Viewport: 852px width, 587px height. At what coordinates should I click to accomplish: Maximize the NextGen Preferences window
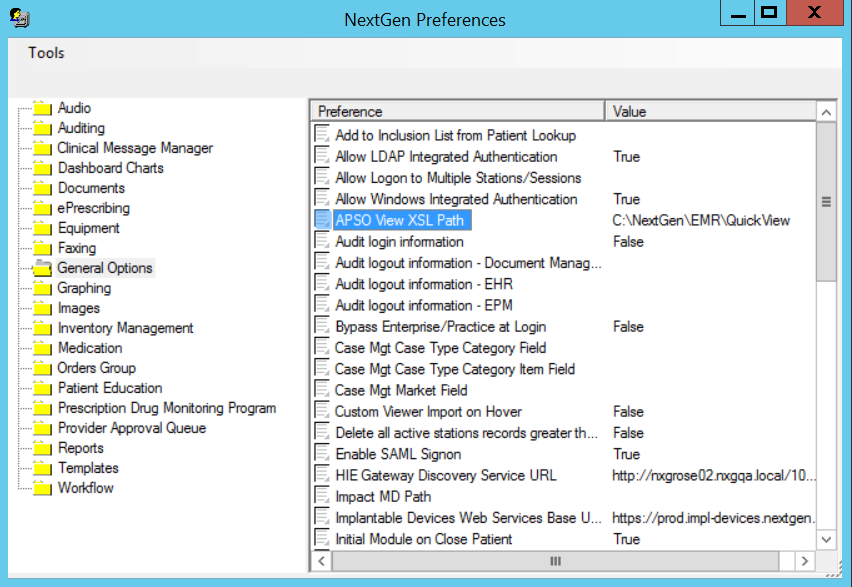(x=769, y=13)
